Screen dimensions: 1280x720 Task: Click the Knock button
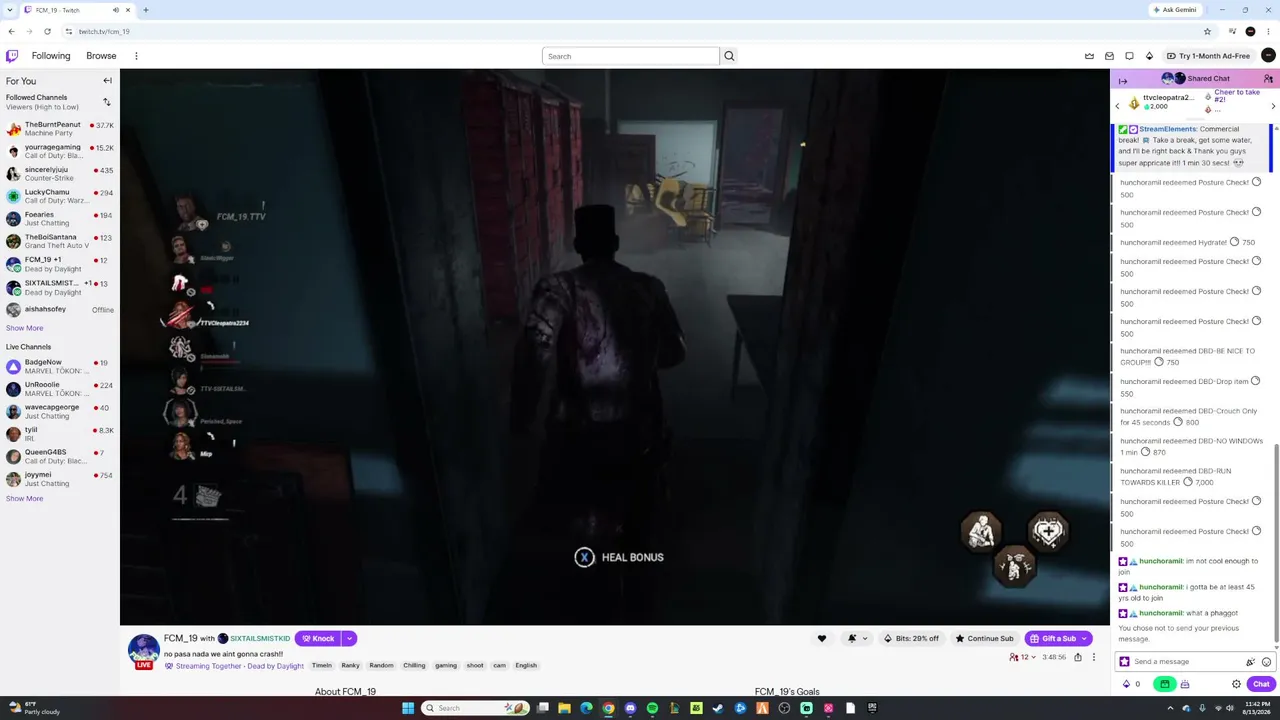[318, 639]
